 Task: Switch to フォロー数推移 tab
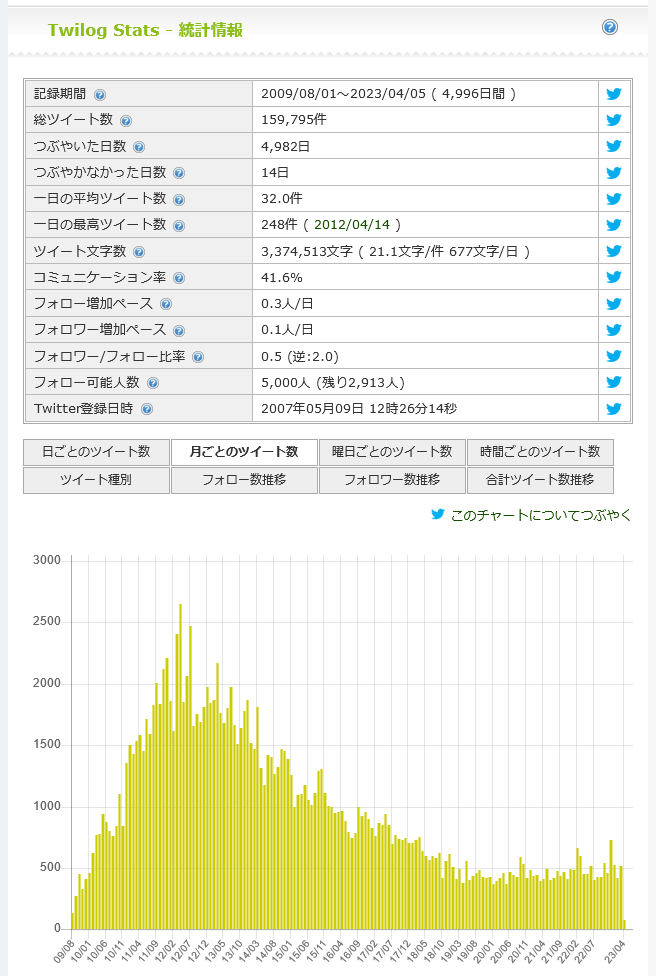click(244, 480)
